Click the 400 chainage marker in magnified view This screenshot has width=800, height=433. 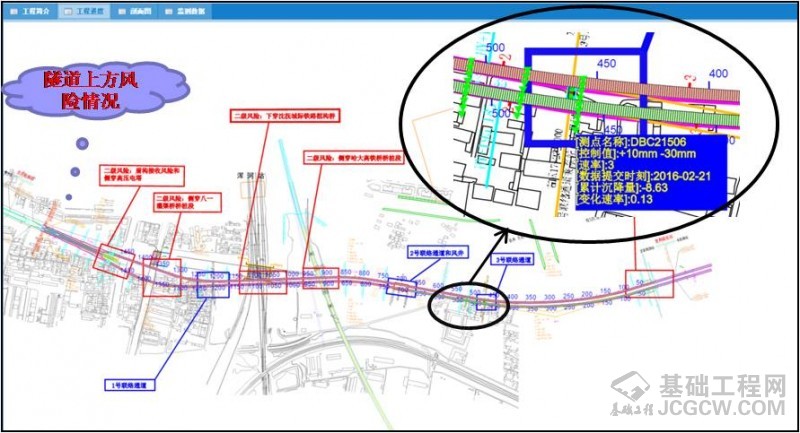717,75
